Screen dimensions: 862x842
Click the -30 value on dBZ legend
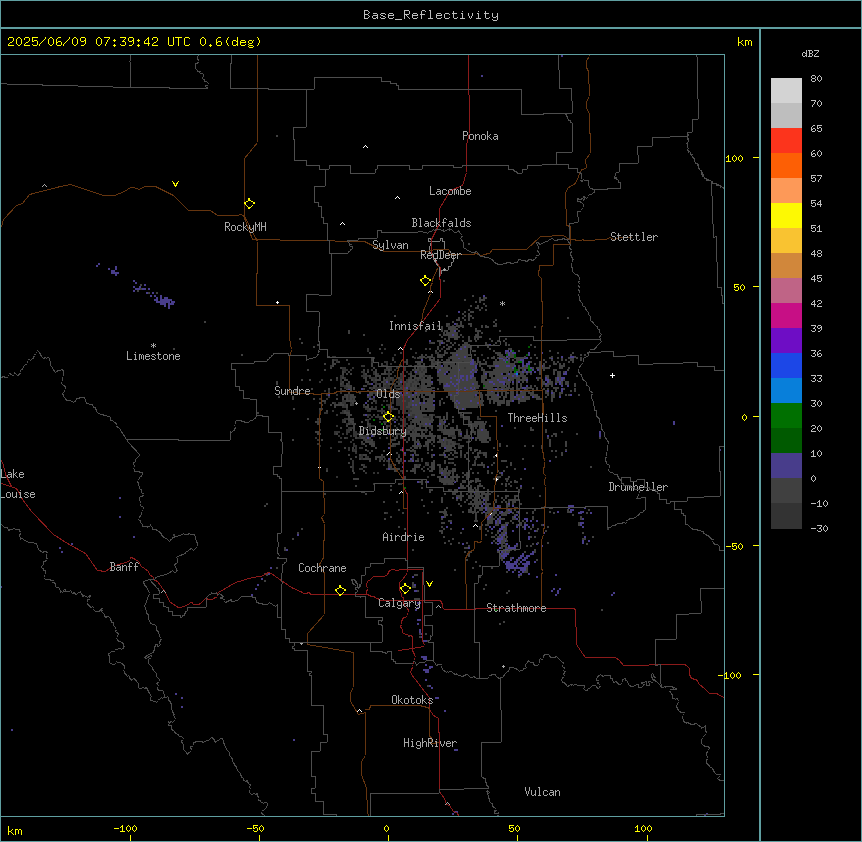tap(819, 528)
